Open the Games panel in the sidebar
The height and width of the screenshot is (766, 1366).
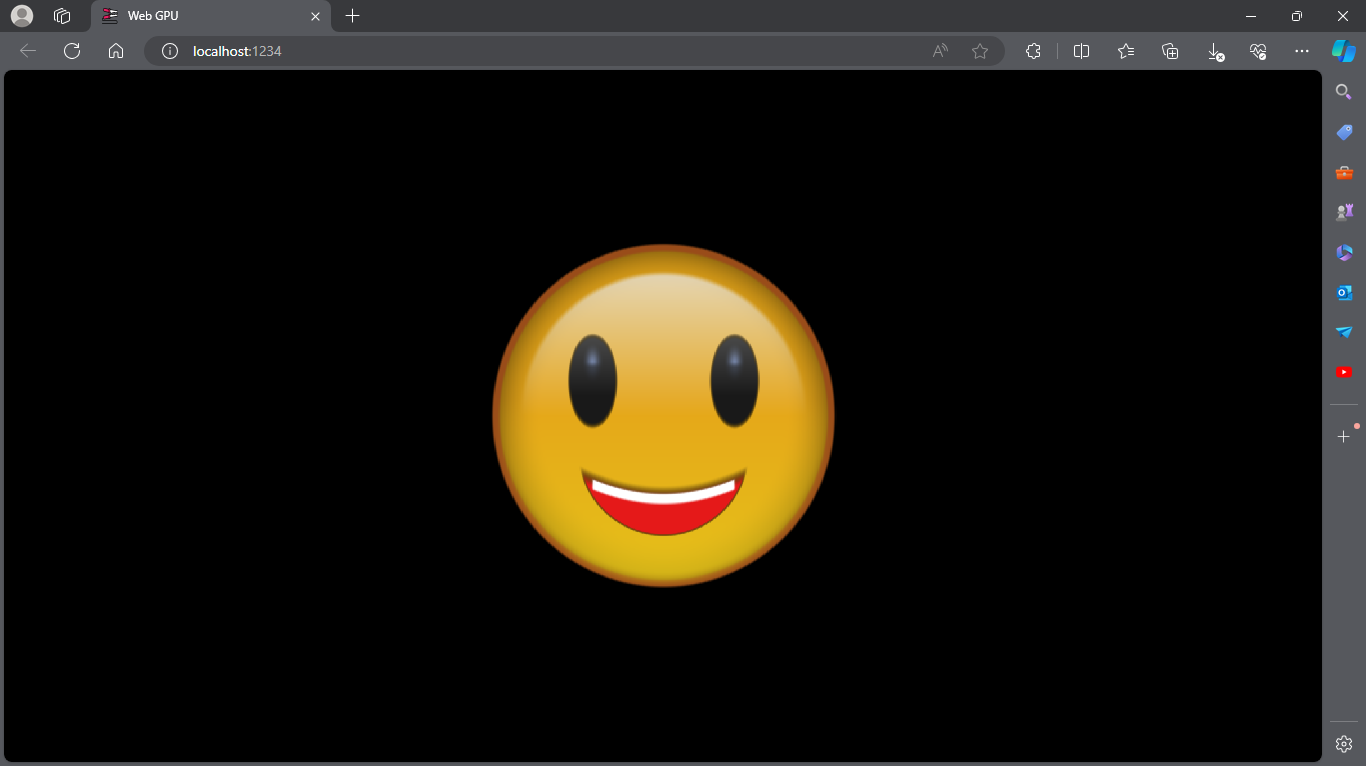[1343, 211]
